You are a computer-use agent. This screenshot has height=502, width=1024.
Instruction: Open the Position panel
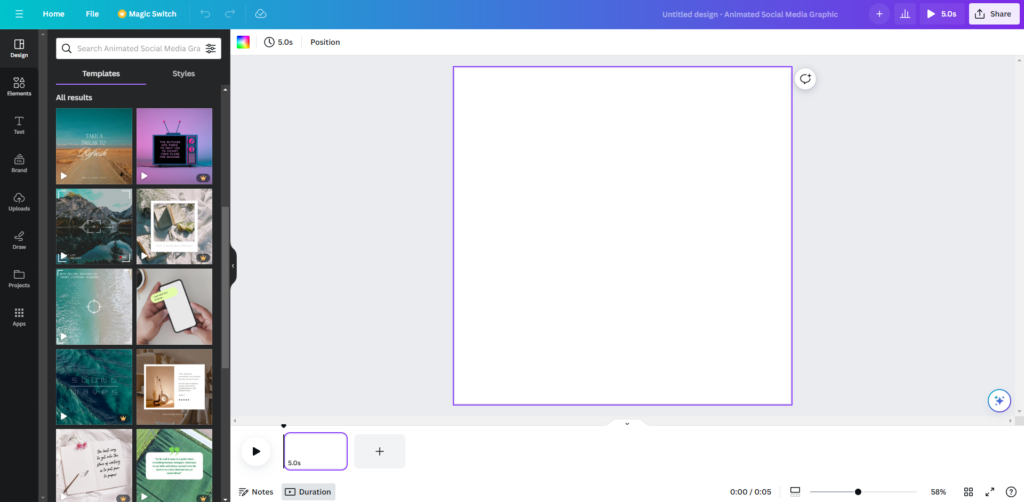point(325,42)
